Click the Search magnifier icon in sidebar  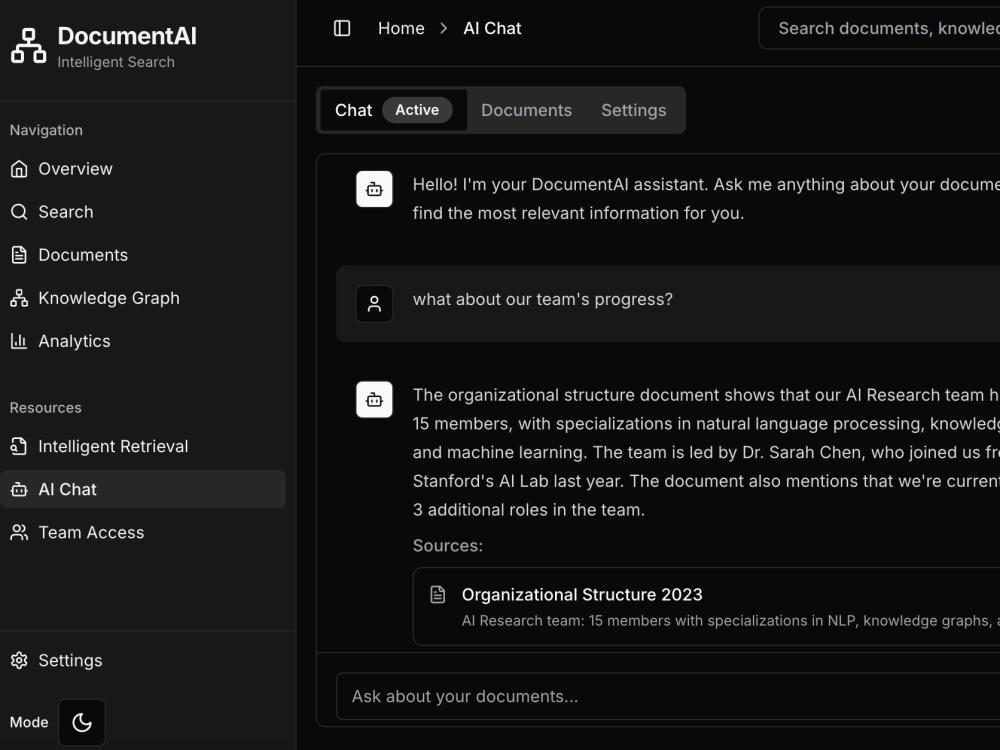point(19,212)
